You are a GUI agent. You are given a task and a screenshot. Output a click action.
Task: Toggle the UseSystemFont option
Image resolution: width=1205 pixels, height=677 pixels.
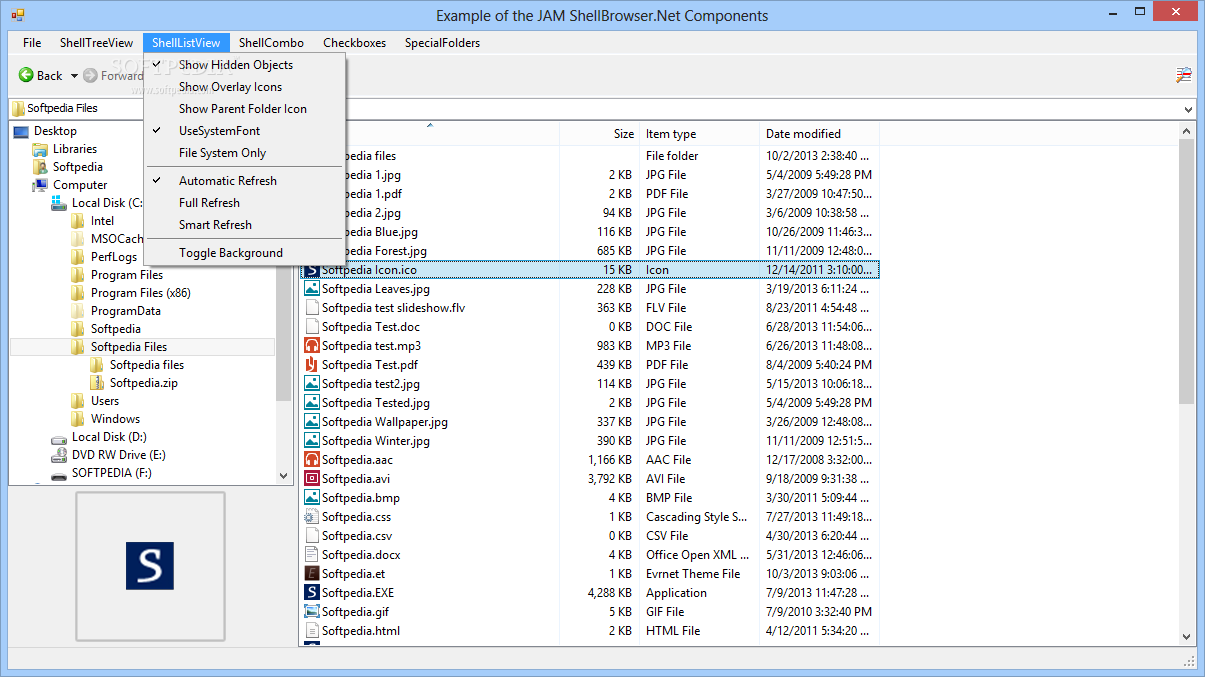245,131
